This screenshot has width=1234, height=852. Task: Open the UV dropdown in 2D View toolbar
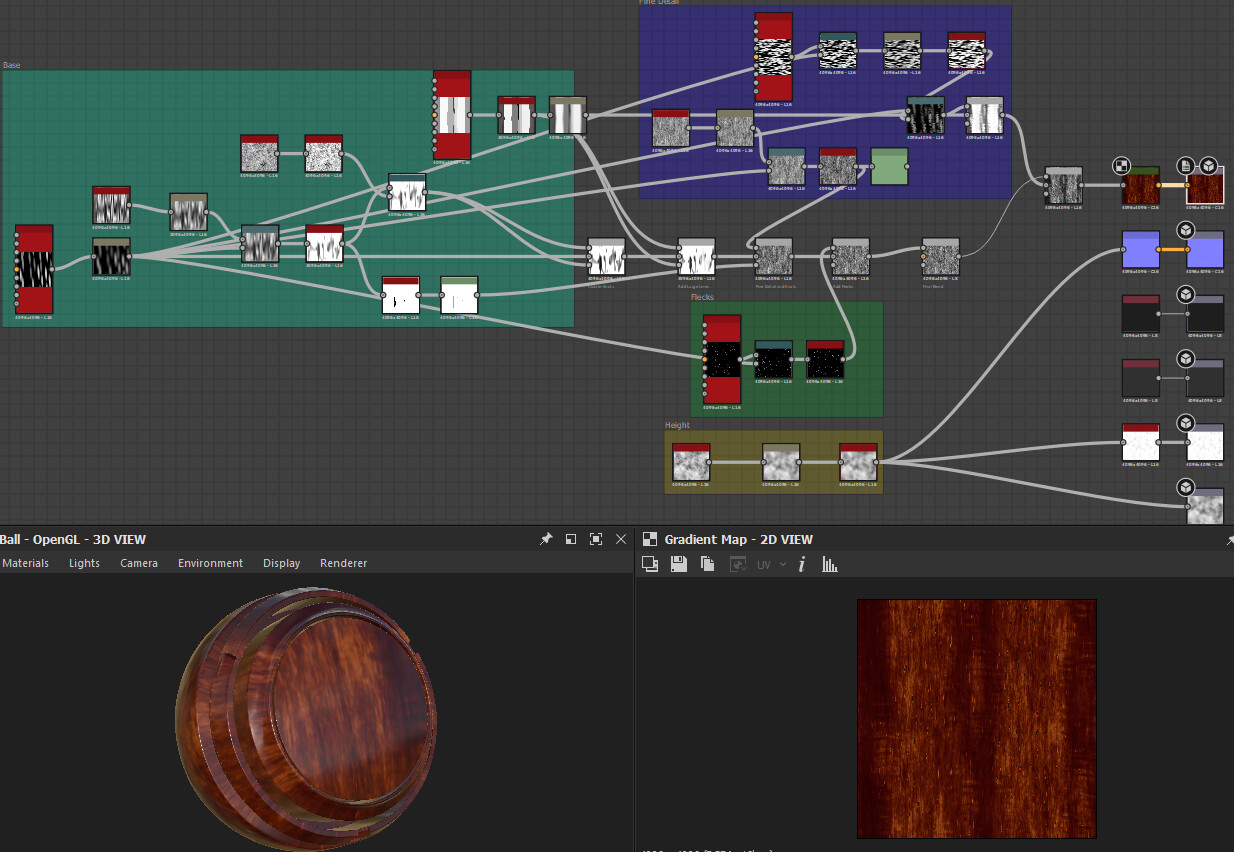771,564
